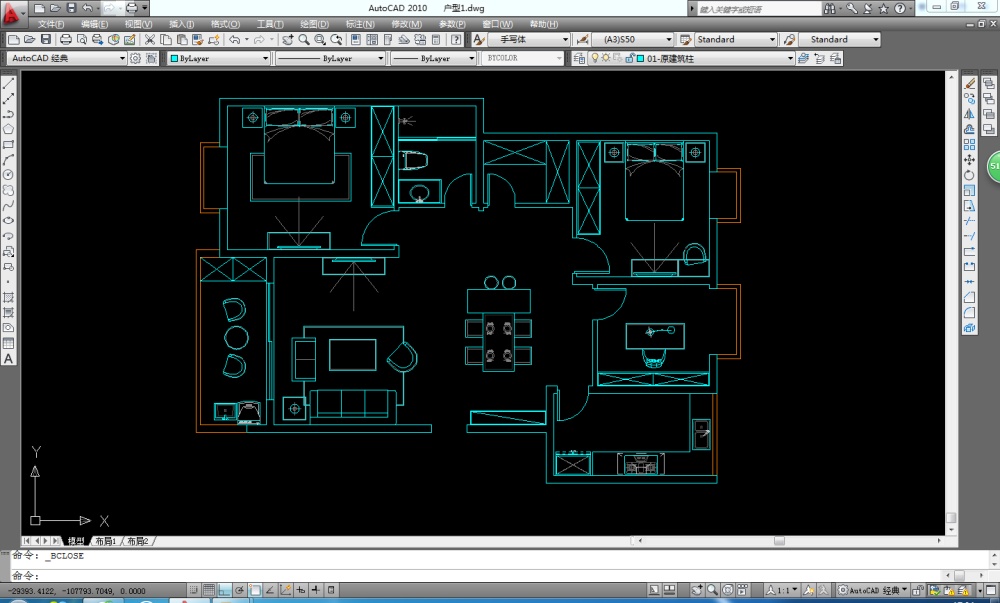Click the Save icon in the standard toolbar
Screen dimensions: 1000x603
click(45, 40)
